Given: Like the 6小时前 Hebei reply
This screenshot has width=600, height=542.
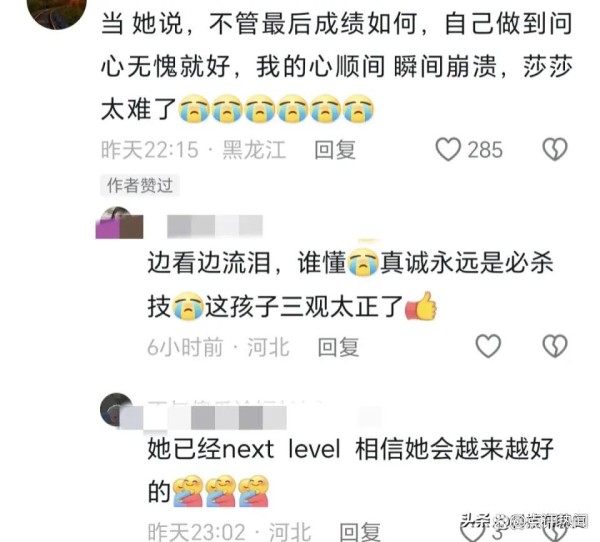Looking at the screenshot, I should coord(488,346).
